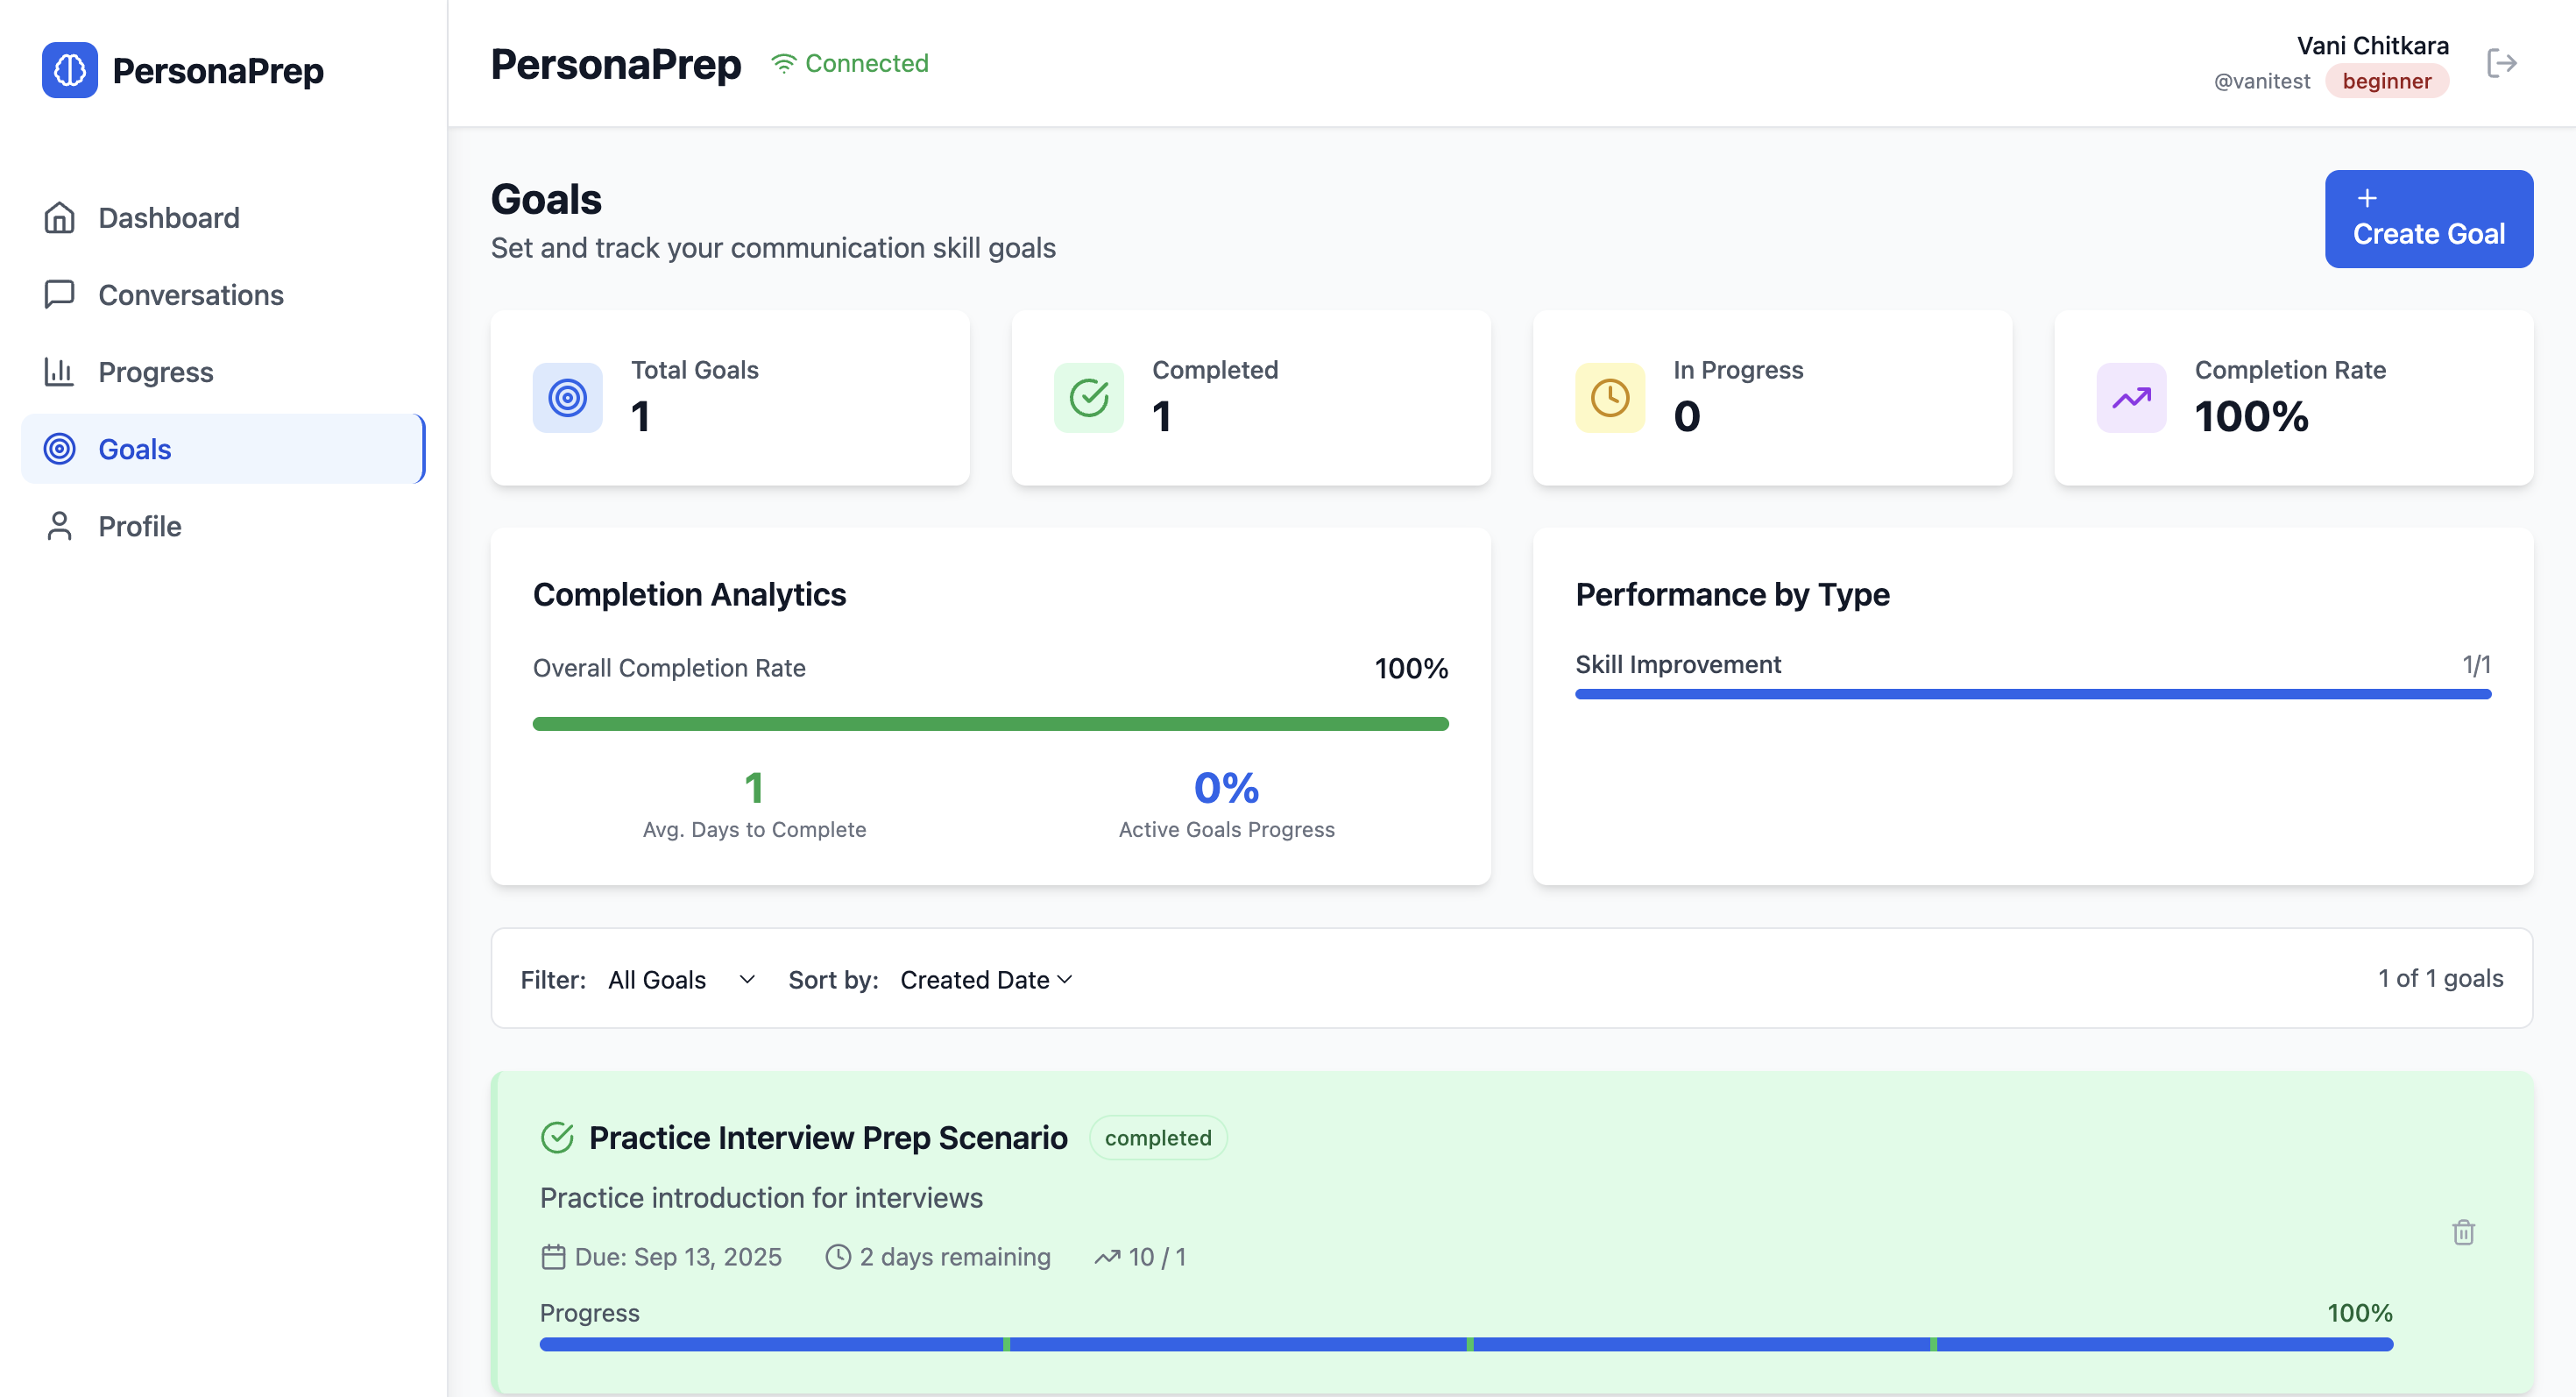Click the PersonaPrep brain logo icon

70,70
